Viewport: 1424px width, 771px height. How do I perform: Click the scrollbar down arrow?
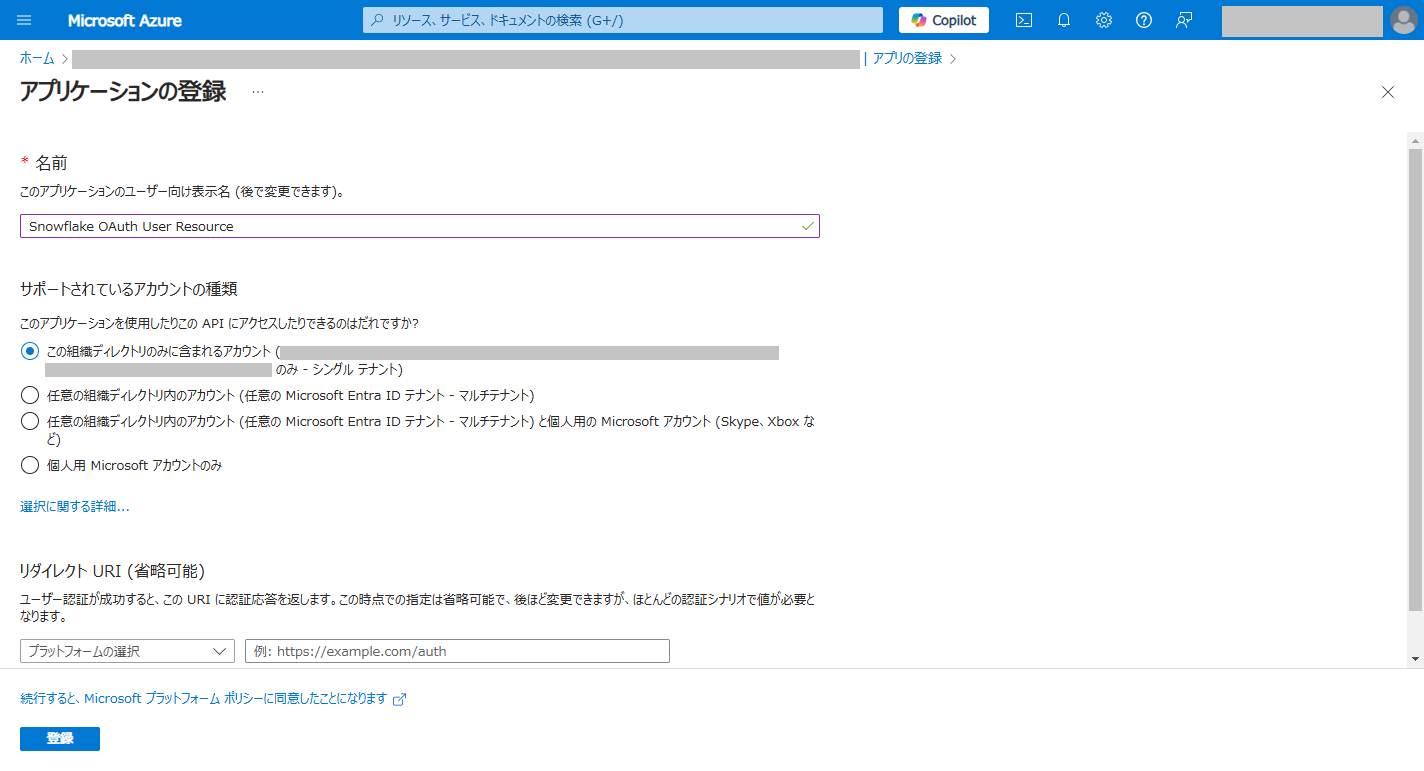(1415, 659)
